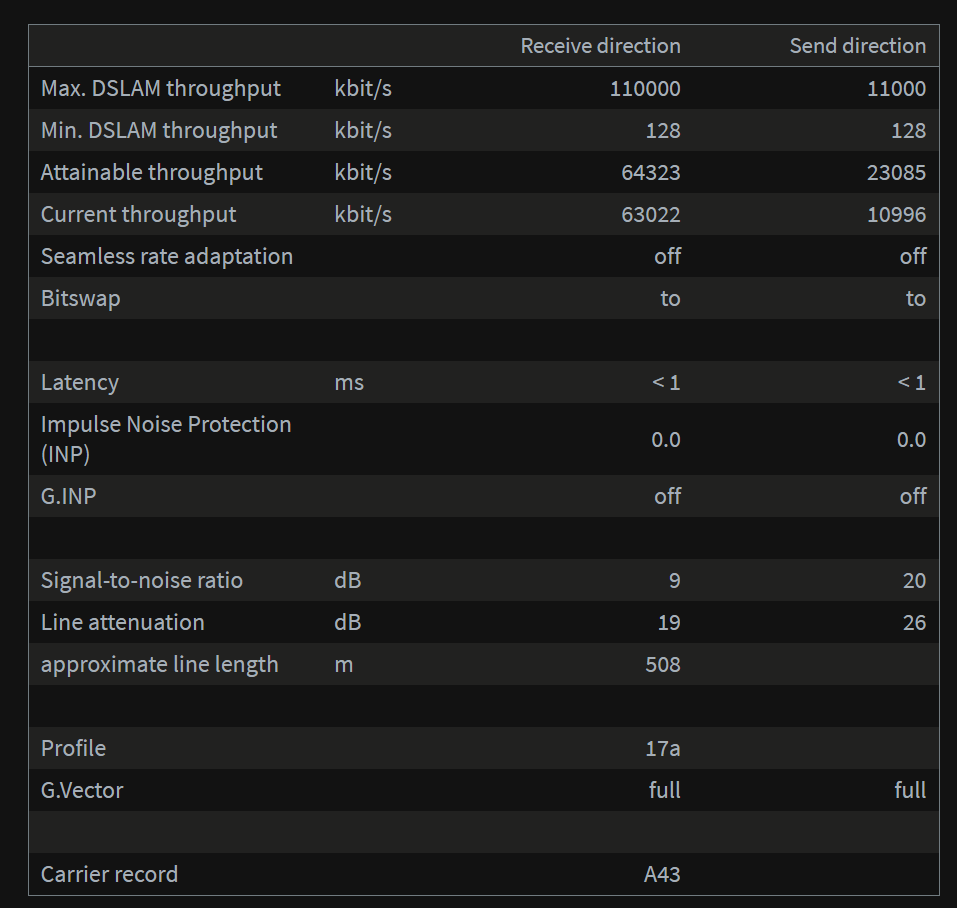Click the Current throughput row label
The image size is (957, 908).
(139, 214)
